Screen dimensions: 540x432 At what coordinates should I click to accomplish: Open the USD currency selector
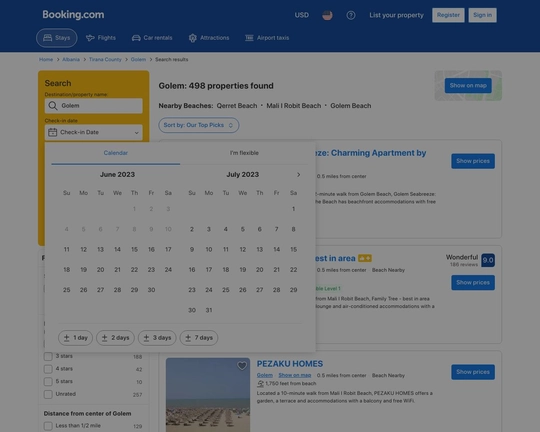[x=302, y=15]
